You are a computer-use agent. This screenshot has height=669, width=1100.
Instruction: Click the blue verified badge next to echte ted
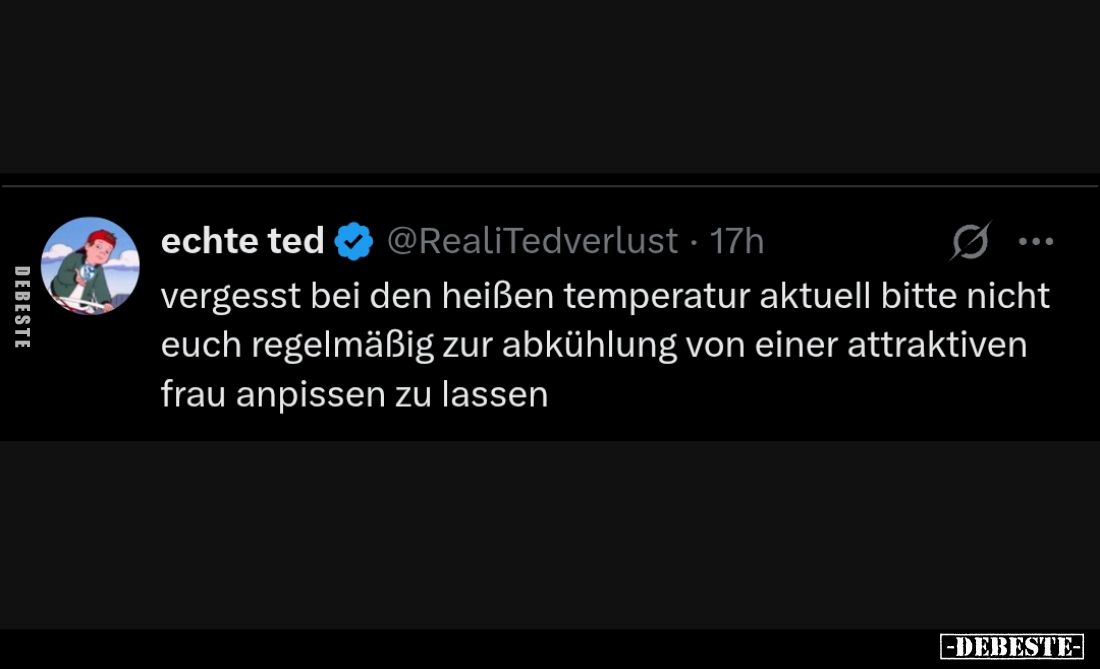coord(352,240)
